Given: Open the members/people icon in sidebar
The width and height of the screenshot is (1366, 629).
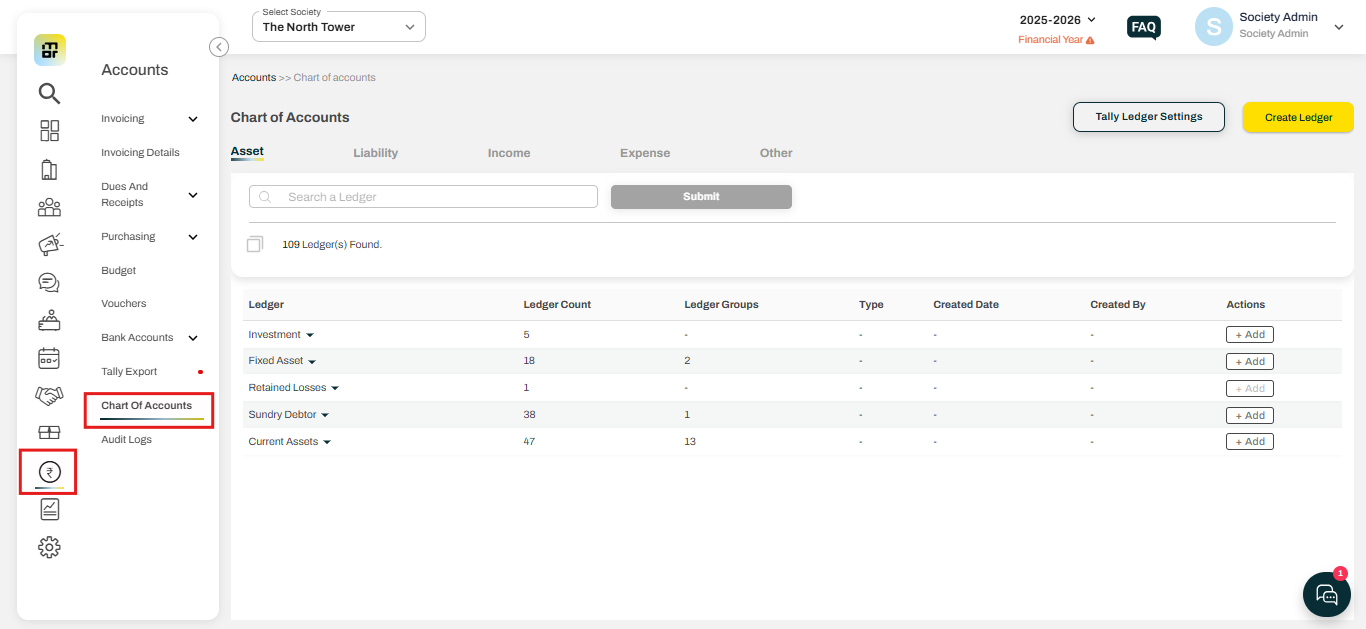Looking at the screenshot, I should (49, 207).
